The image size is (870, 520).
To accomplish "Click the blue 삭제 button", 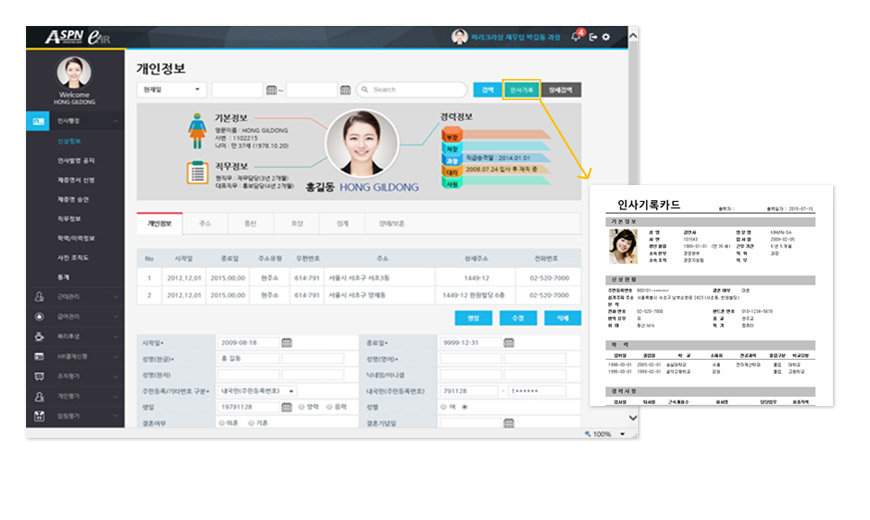I will tap(562, 318).
